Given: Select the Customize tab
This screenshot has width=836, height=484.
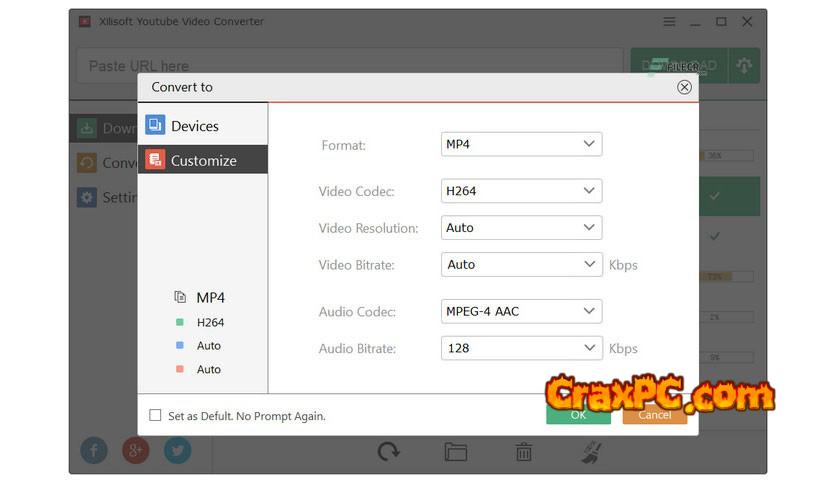Looking at the screenshot, I should pos(203,160).
